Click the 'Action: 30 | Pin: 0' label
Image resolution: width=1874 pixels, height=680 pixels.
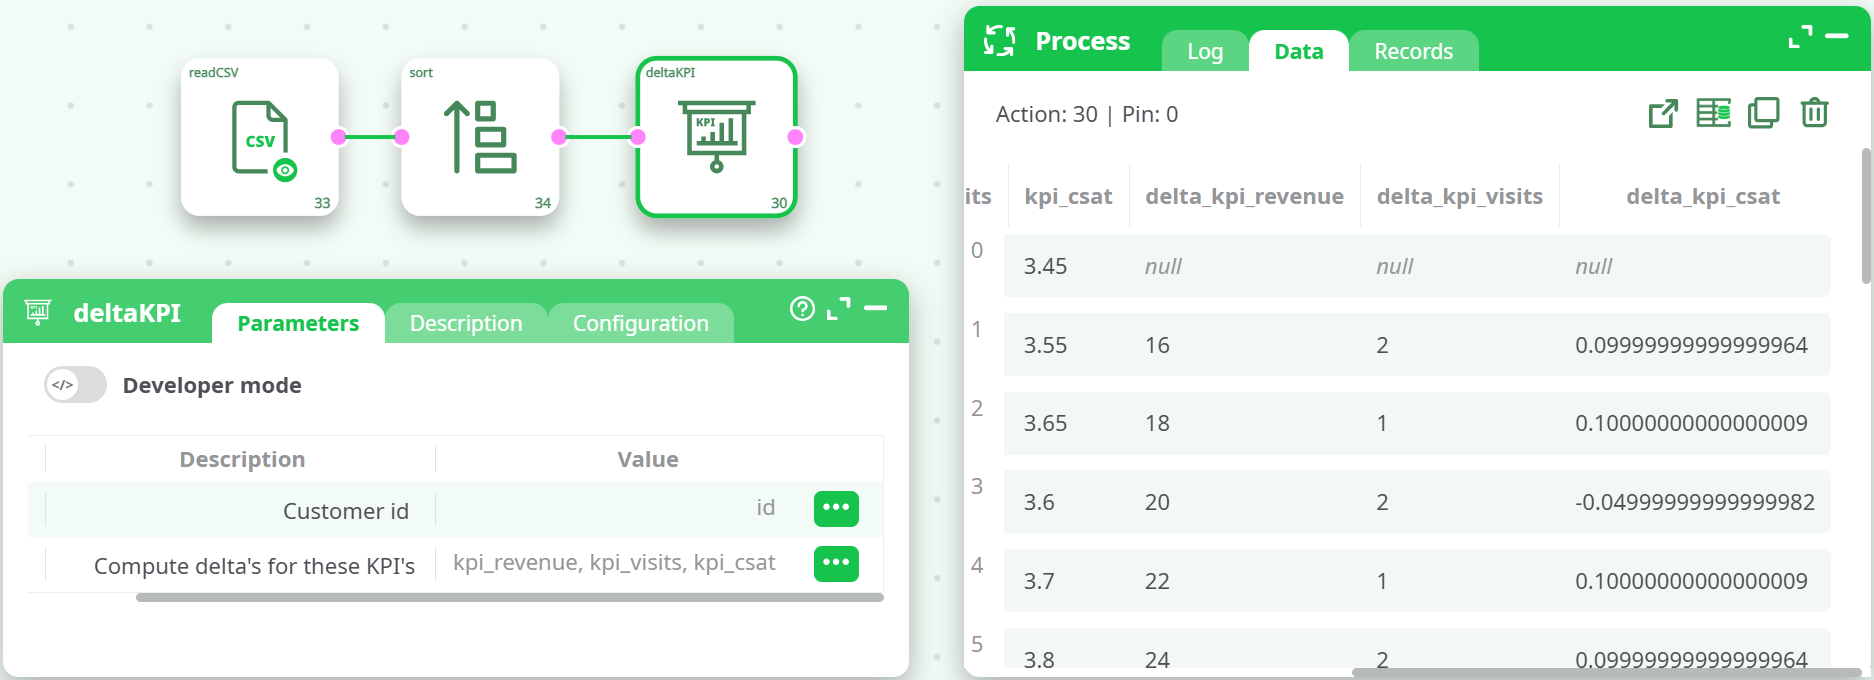1087,114
